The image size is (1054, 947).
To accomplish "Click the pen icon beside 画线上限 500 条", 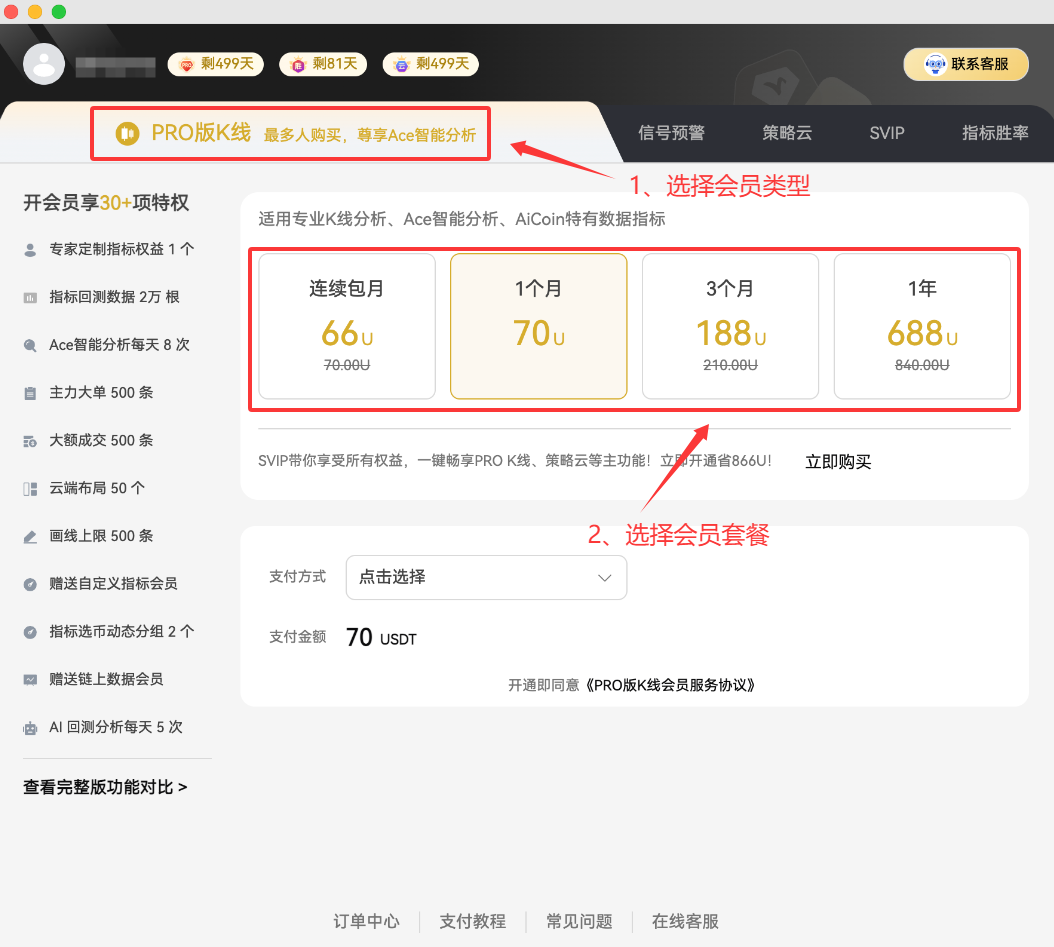I will click(31, 536).
